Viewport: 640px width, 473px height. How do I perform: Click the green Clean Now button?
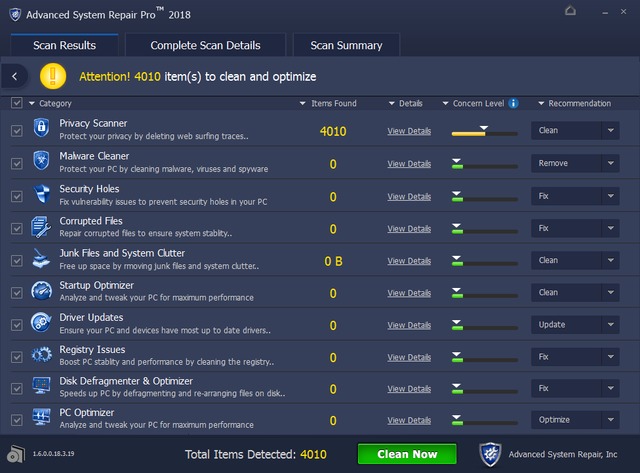pyautogui.click(x=407, y=454)
